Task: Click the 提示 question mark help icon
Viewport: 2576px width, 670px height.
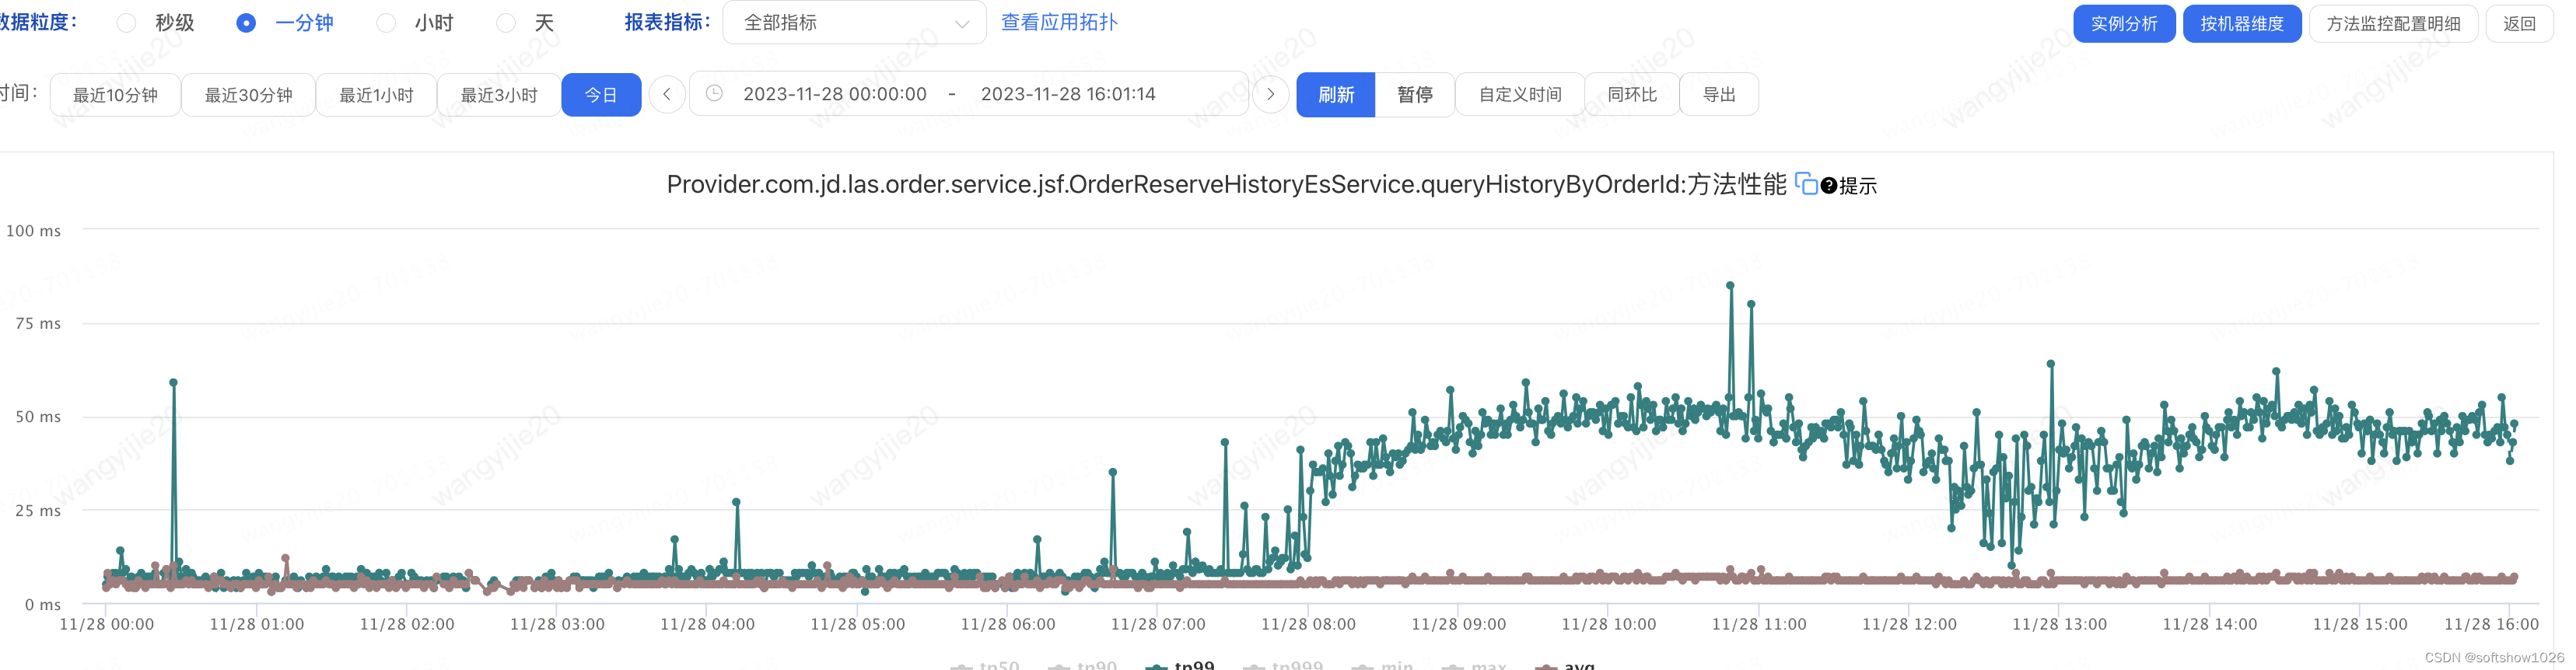Action: click(x=1828, y=186)
